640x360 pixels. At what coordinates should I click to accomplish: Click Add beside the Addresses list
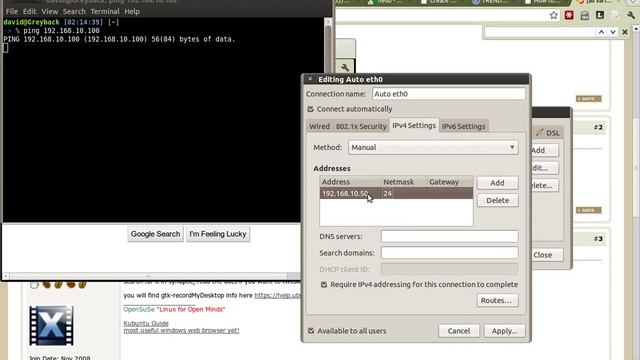click(498, 183)
